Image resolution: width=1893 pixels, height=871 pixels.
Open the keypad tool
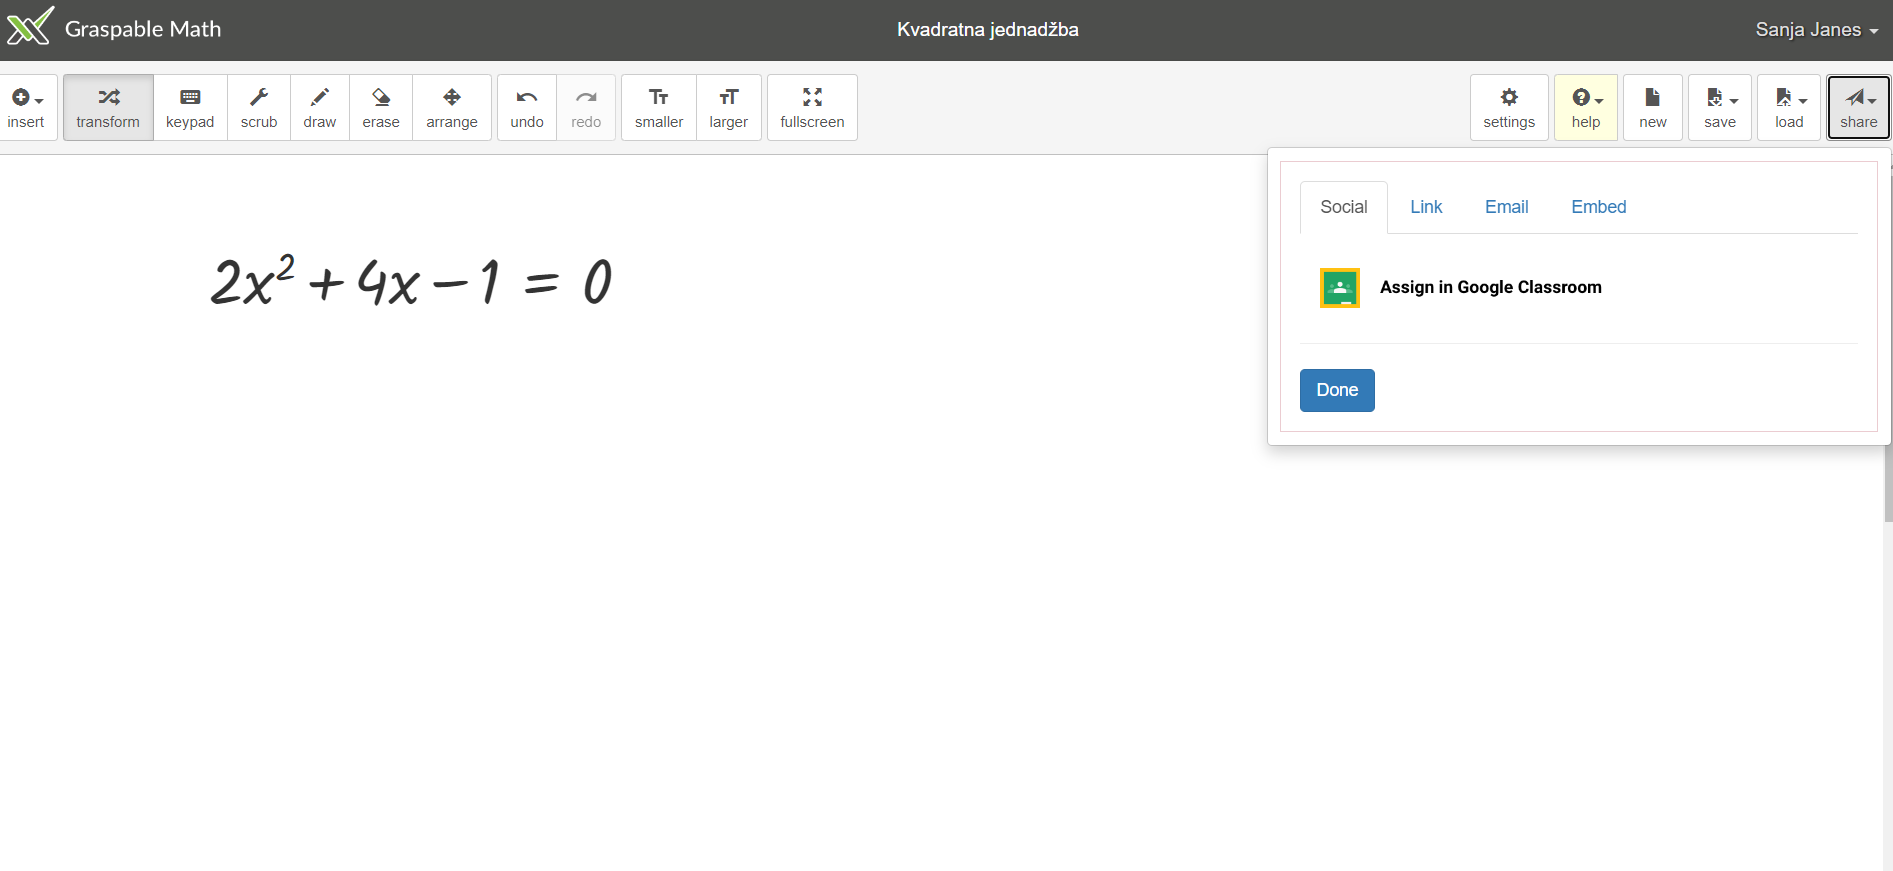tap(190, 108)
